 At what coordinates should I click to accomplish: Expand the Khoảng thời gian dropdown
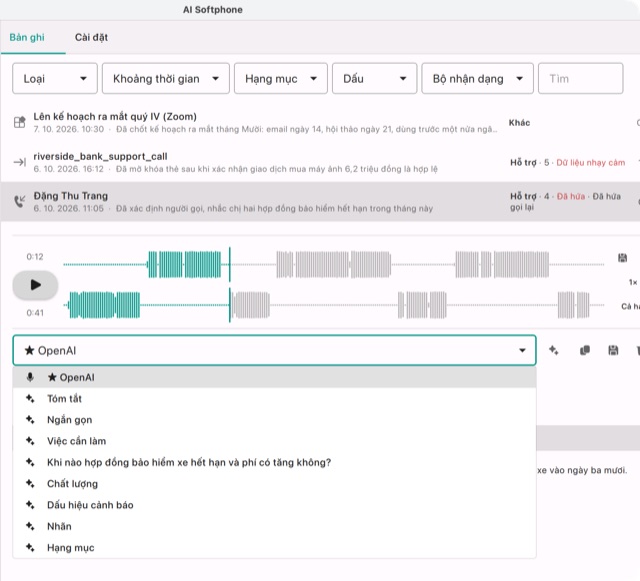(165, 78)
